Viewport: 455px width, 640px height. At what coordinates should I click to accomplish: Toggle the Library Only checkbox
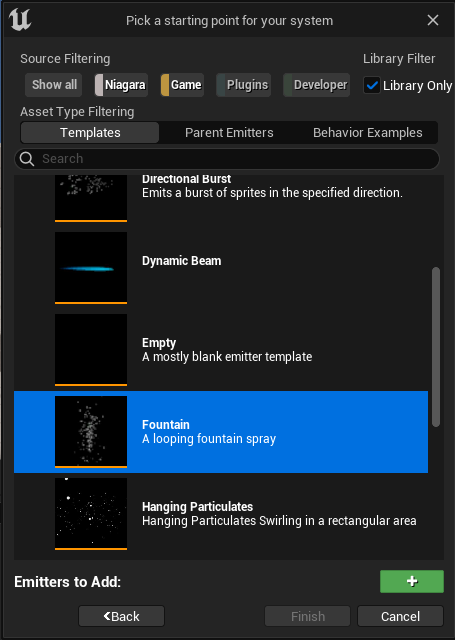372,85
